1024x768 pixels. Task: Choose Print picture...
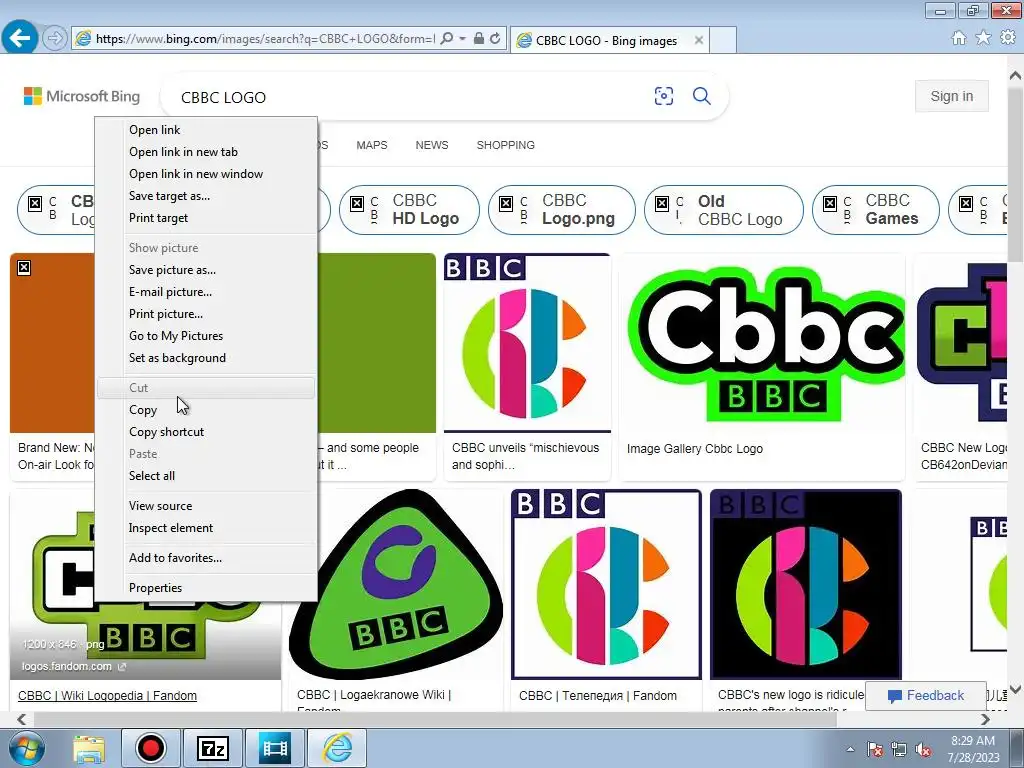tap(206, 314)
